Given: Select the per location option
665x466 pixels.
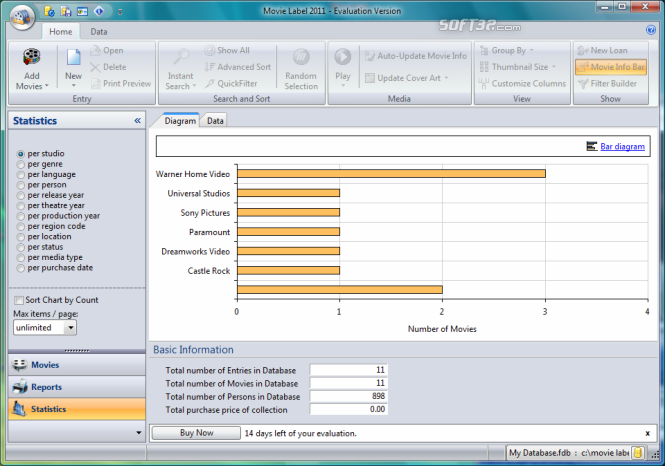Looking at the screenshot, I should click(20, 237).
